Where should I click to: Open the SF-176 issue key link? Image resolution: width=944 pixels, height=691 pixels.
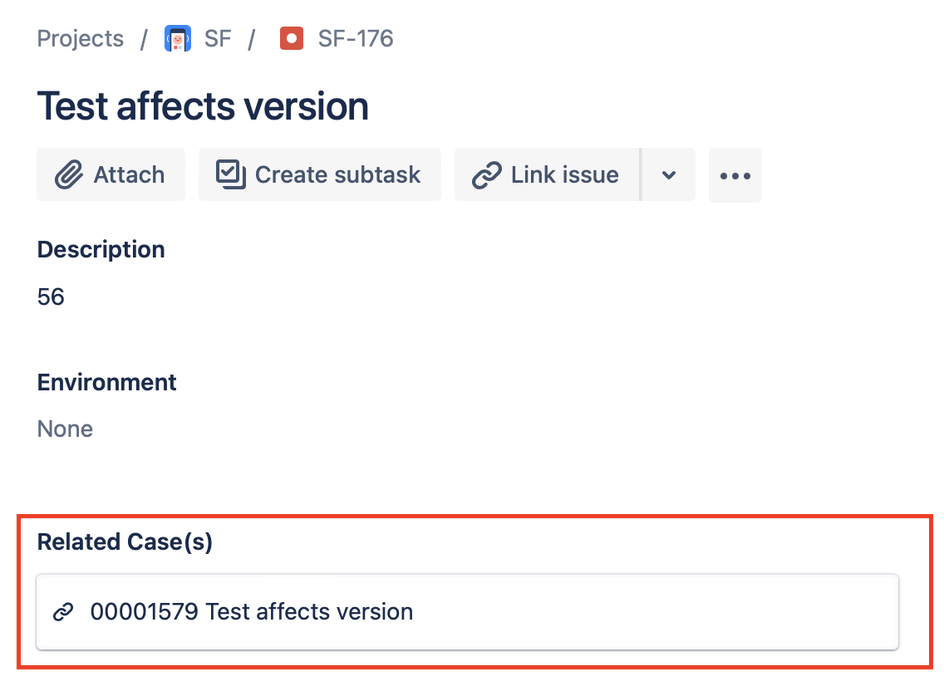[x=355, y=39]
